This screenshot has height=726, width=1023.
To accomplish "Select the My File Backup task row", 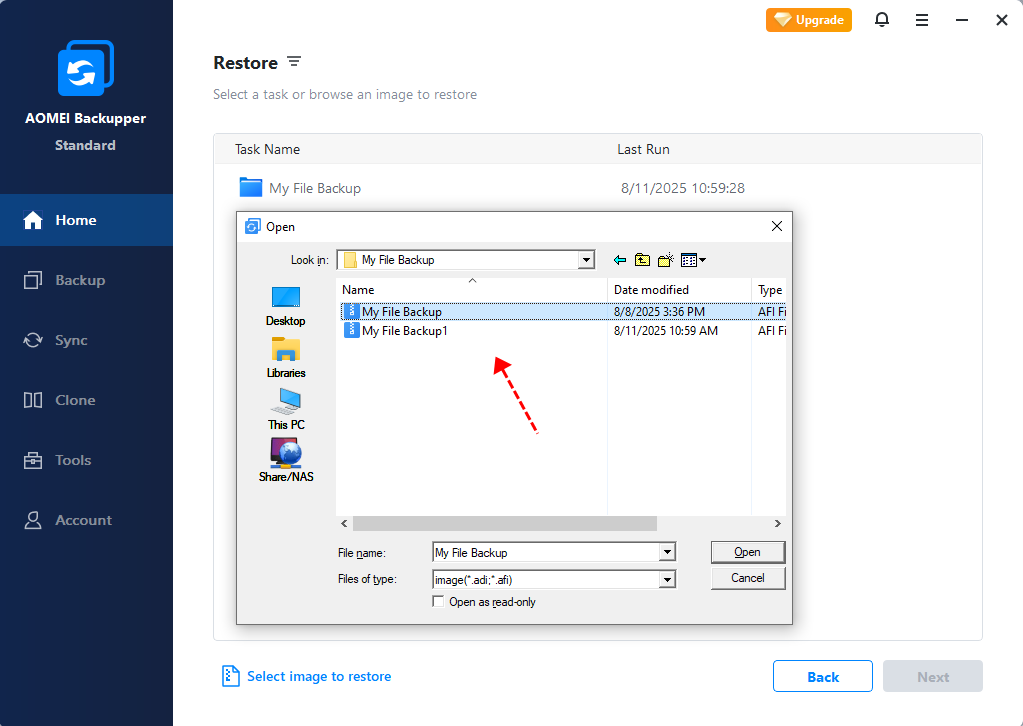I will click(597, 188).
